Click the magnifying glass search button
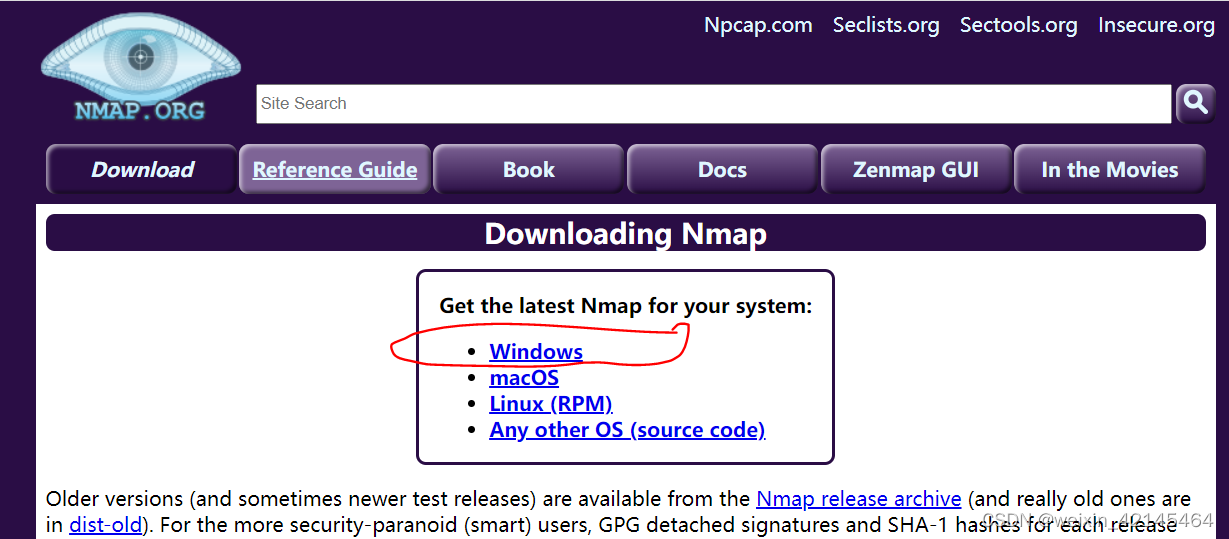Viewport: 1229px width, 539px height. [x=1195, y=103]
